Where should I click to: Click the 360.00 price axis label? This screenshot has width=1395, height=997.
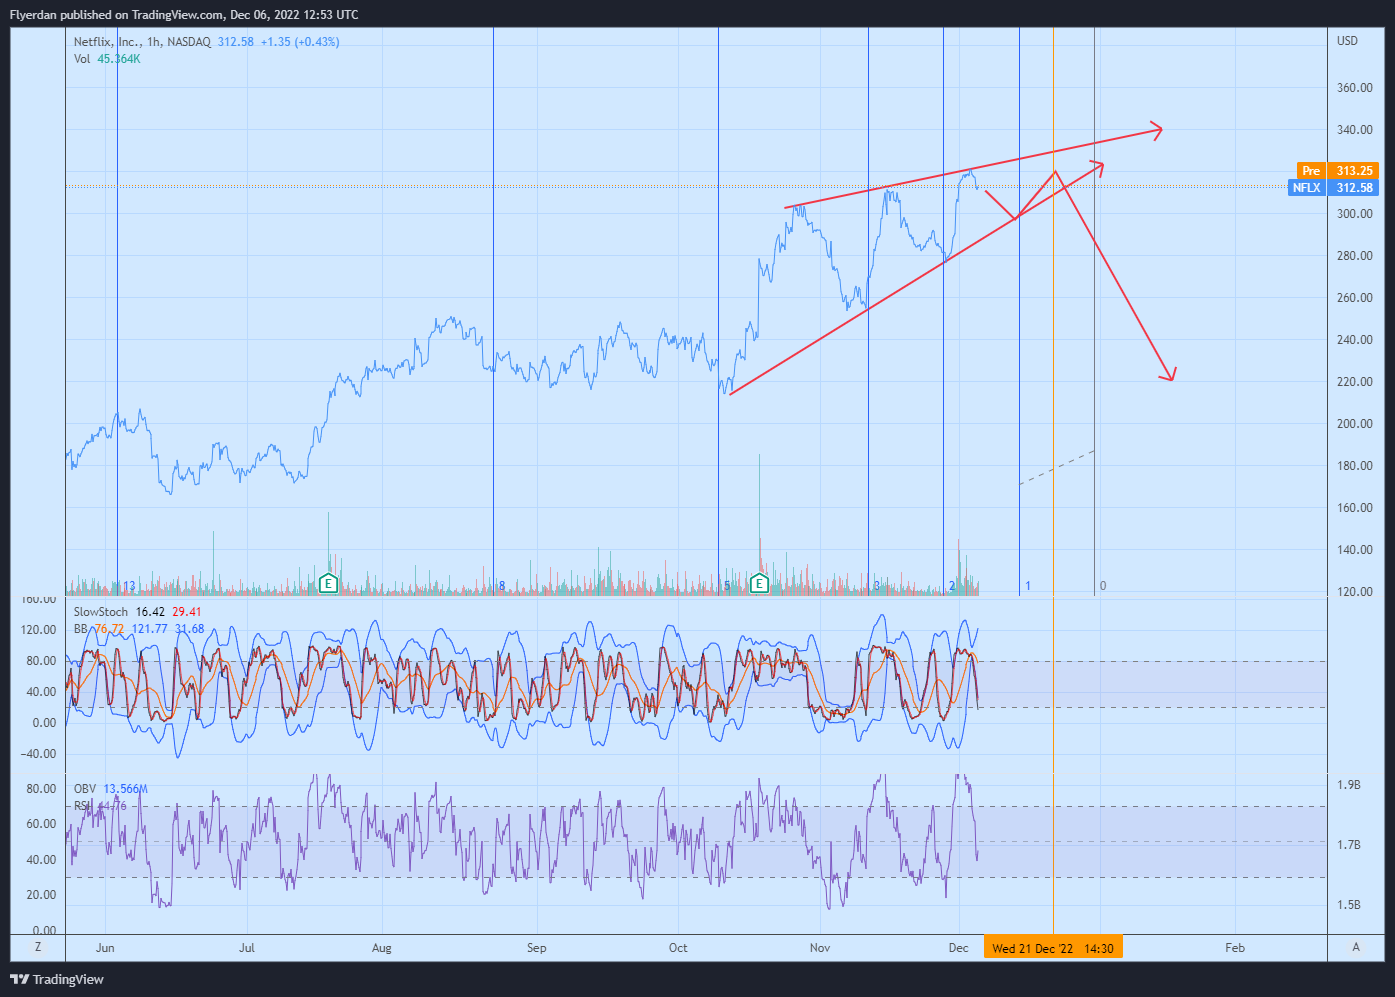pyautogui.click(x=1355, y=88)
